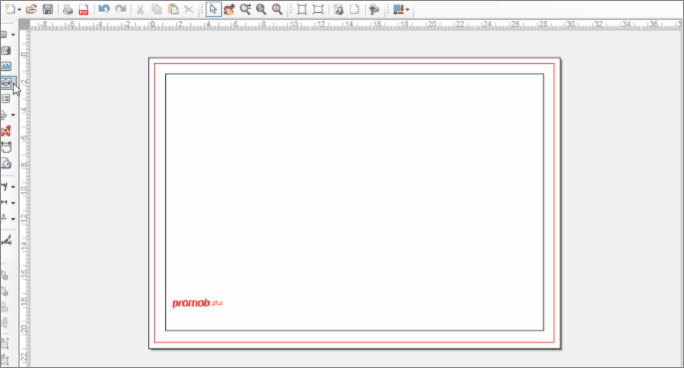Print the page using the printer icon
This screenshot has height=368, width=684.
[68, 9]
